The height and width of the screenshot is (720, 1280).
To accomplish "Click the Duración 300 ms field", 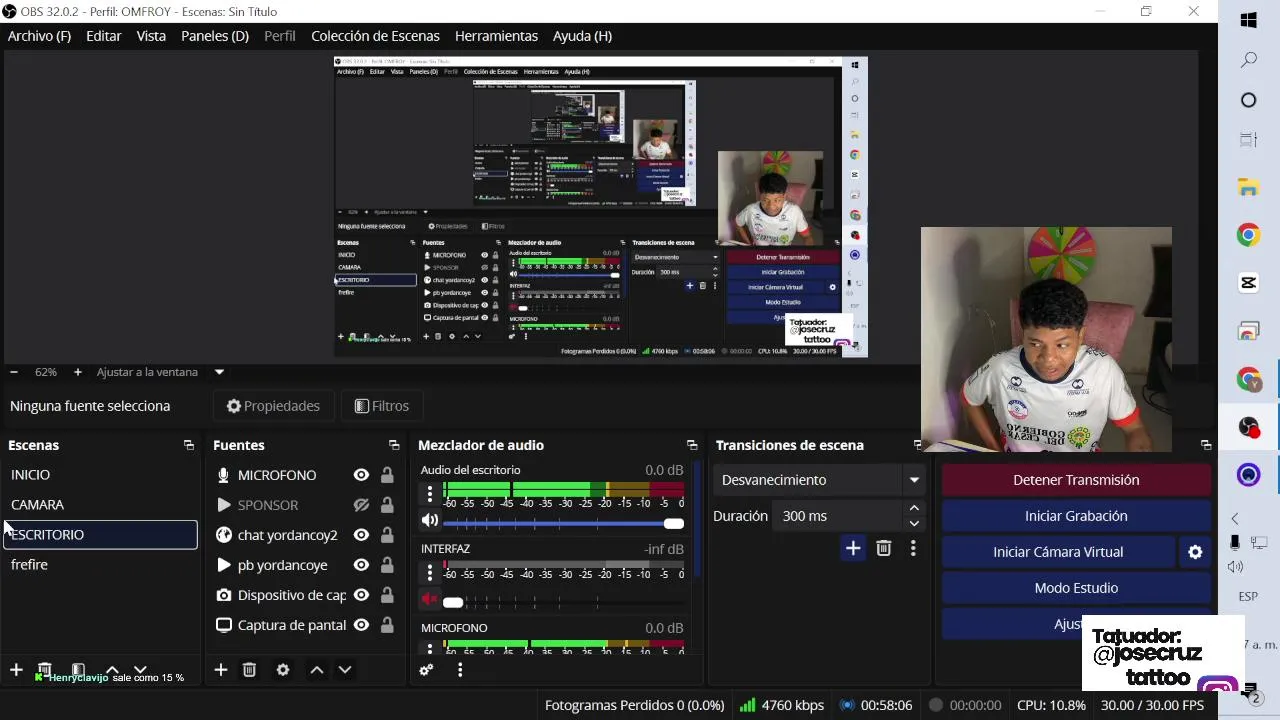I will click(837, 516).
